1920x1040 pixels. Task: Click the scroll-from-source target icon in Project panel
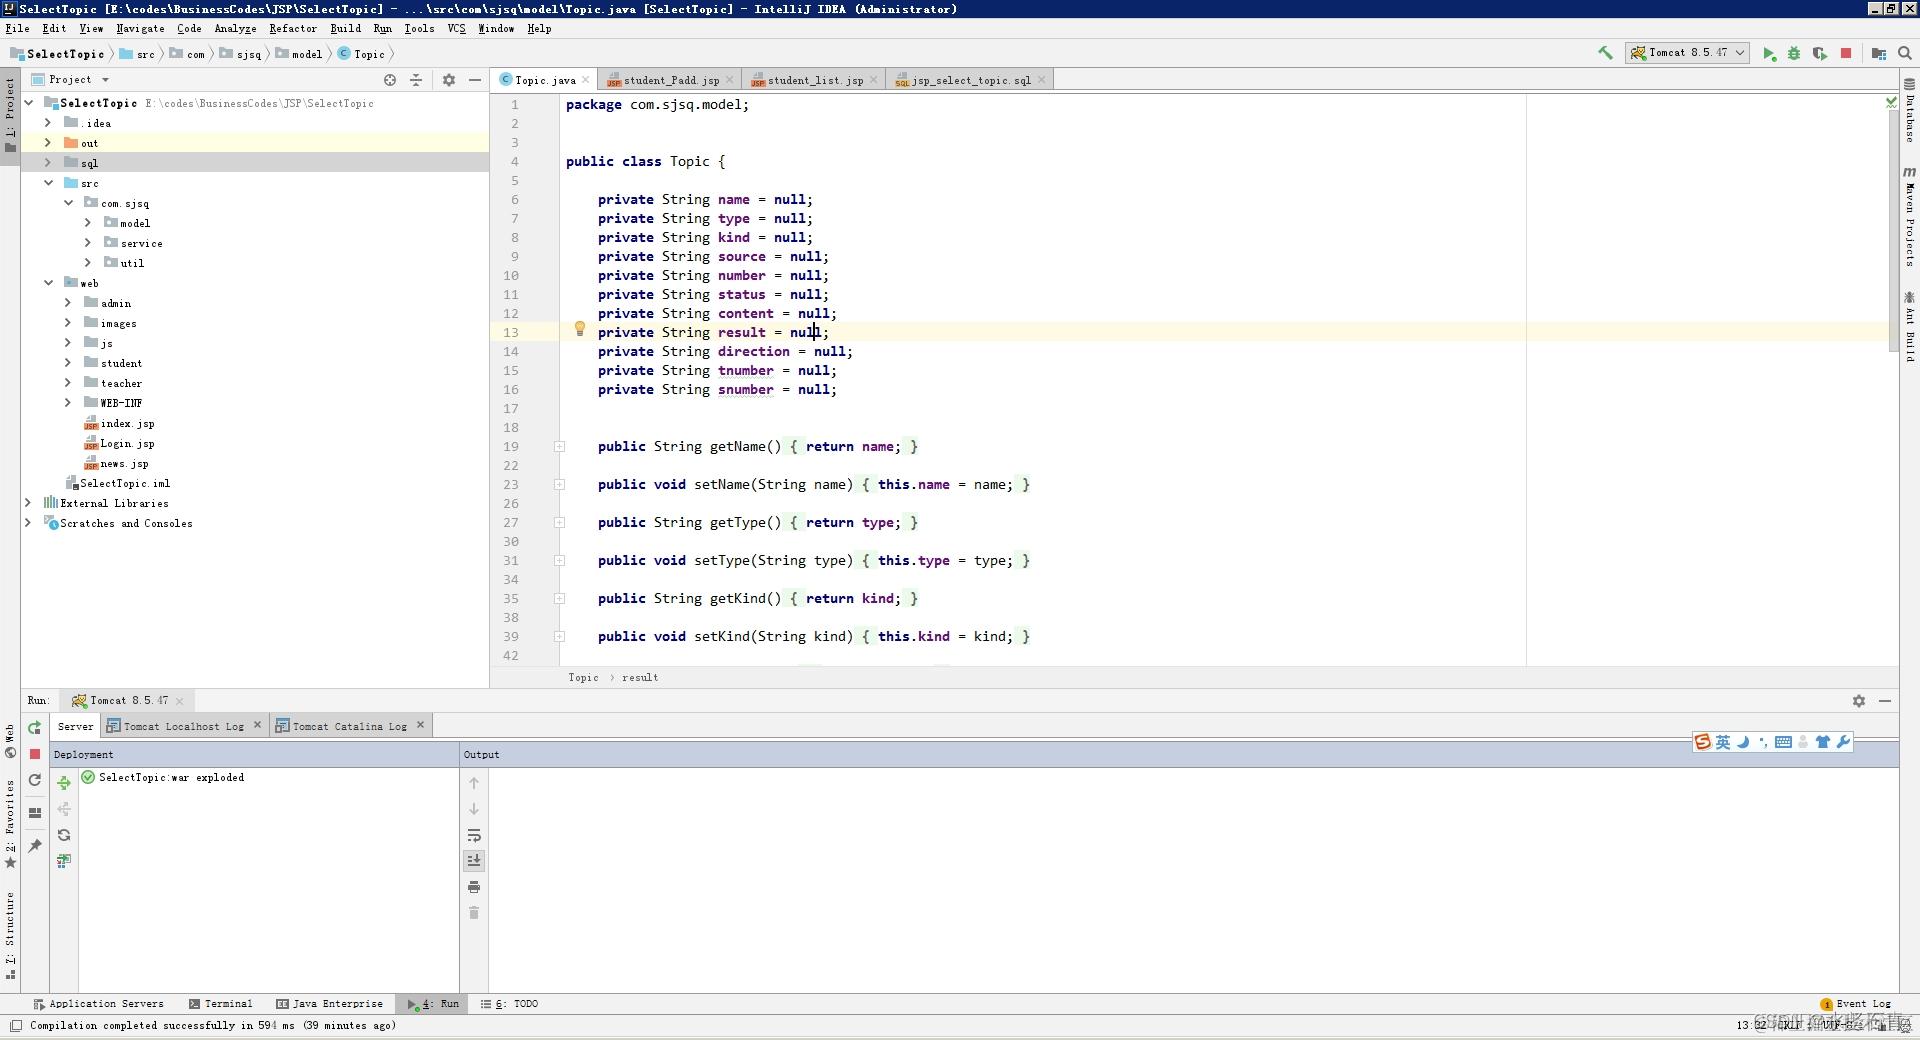[390, 80]
